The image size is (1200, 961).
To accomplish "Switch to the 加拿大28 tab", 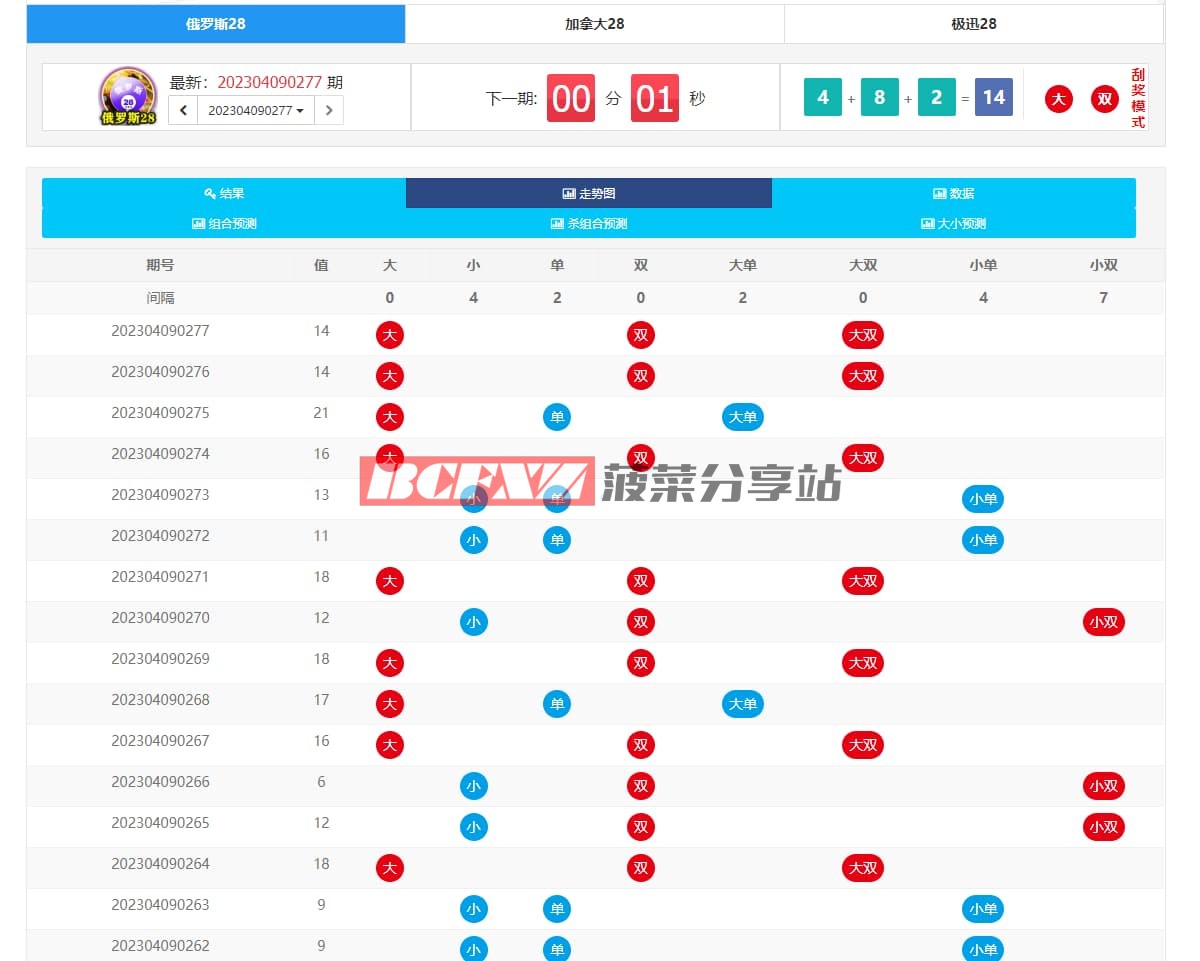I will [594, 24].
